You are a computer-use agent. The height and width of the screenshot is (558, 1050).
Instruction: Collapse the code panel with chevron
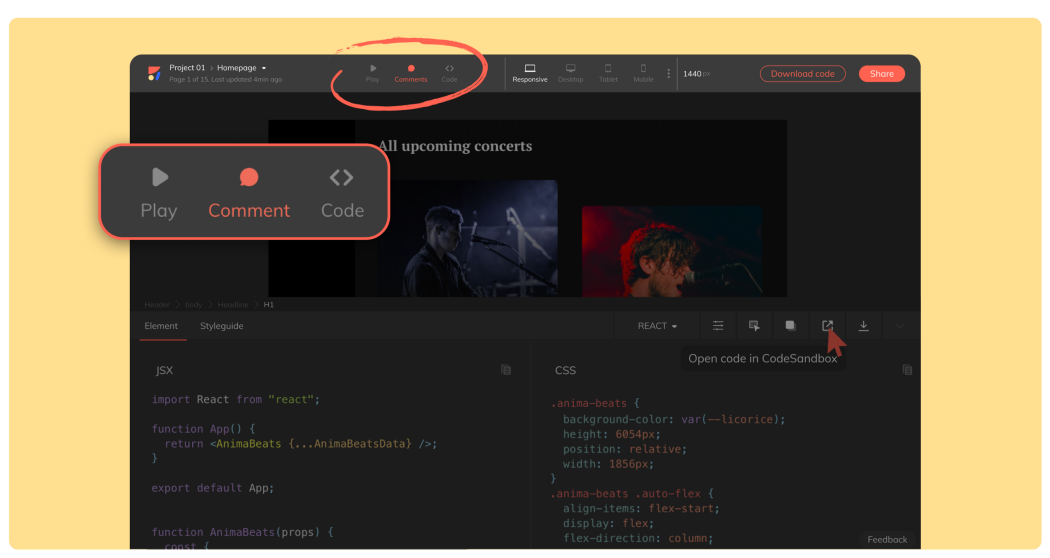click(x=899, y=326)
